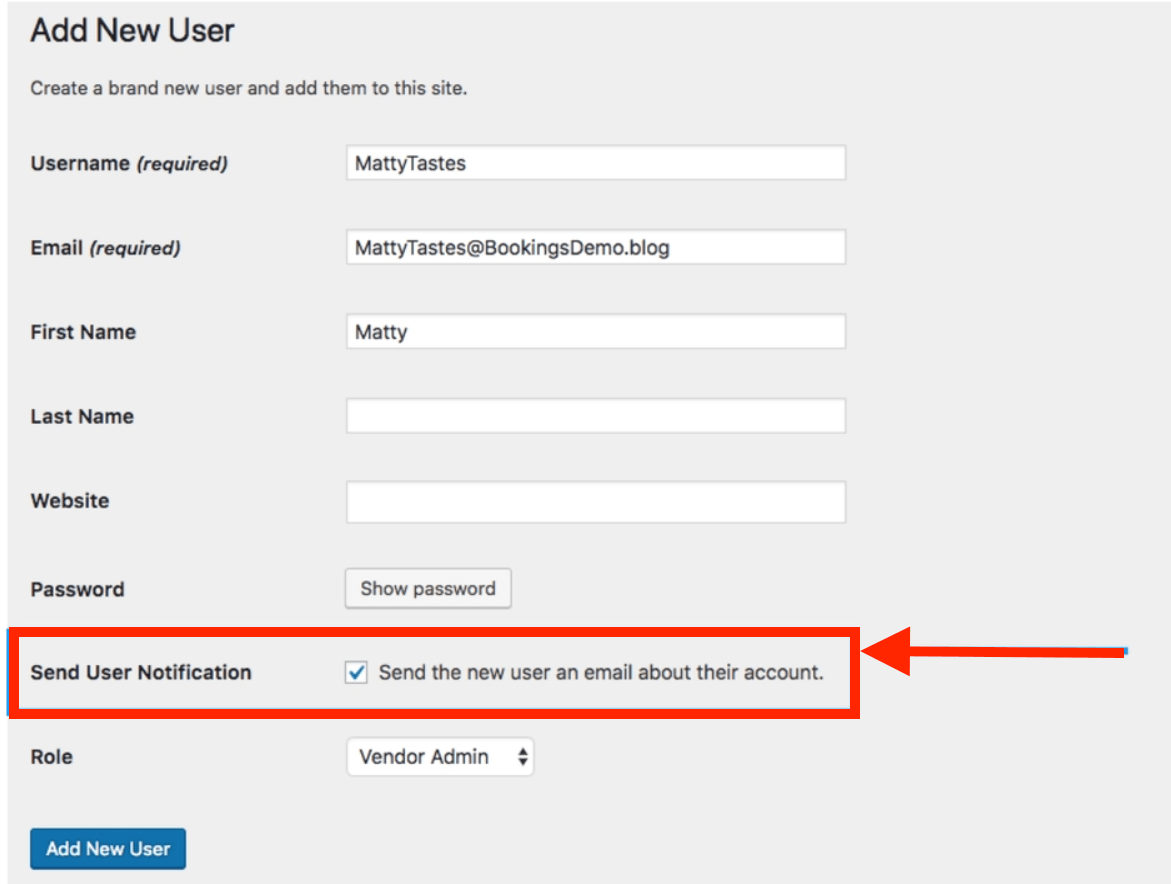Click the Password label

(x=77, y=589)
